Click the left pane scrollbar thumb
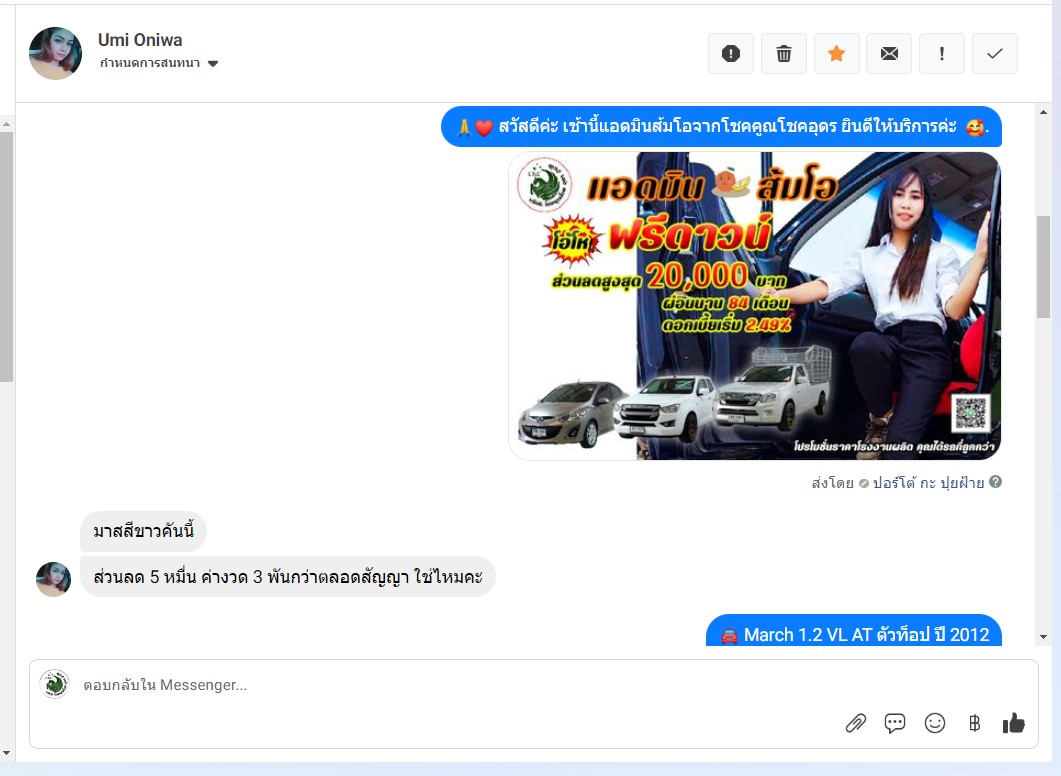The width and height of the screenshot is (1061, 776). tap(6, 257)
